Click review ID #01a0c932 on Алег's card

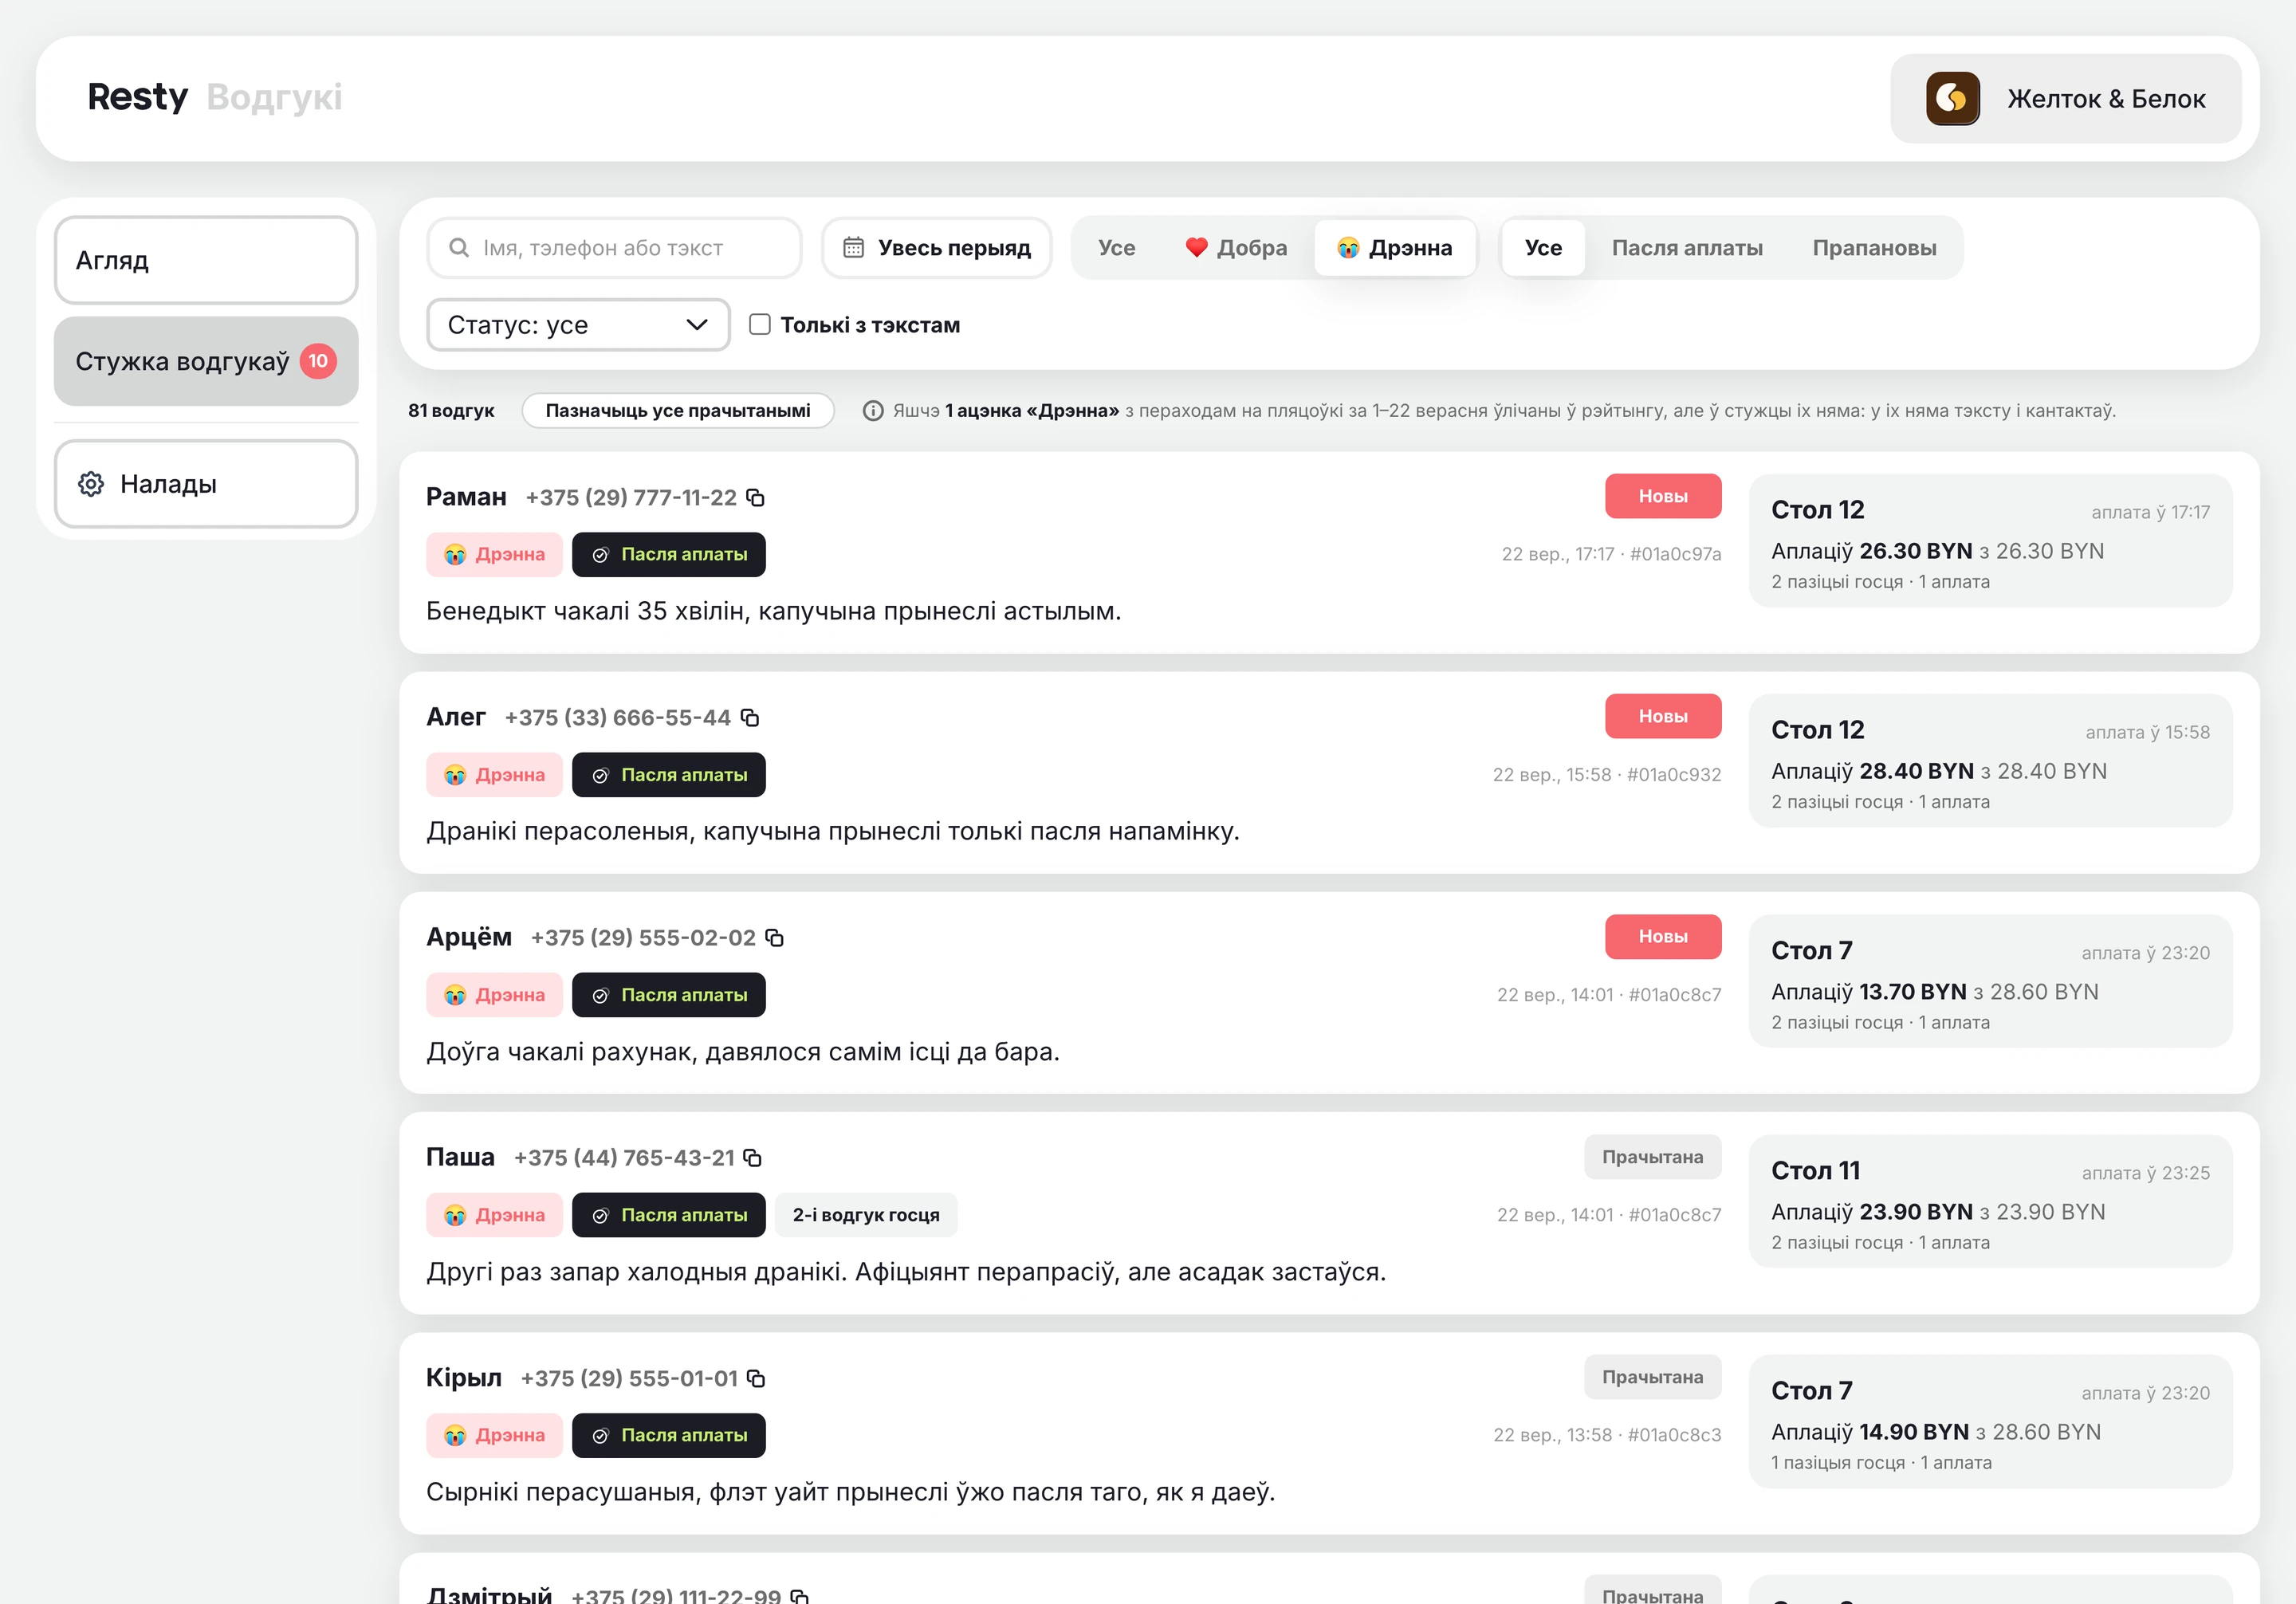(1674, 775)
